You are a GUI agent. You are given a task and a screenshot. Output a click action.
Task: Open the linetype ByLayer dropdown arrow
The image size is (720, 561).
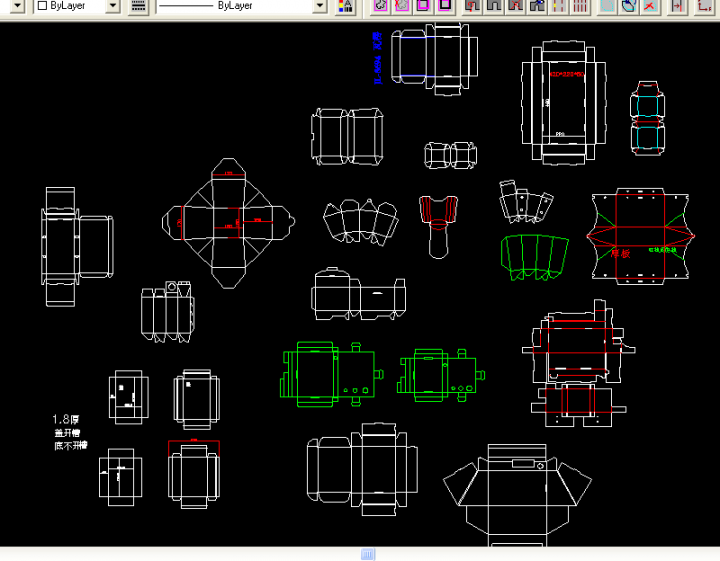click(x=319, y=6)
